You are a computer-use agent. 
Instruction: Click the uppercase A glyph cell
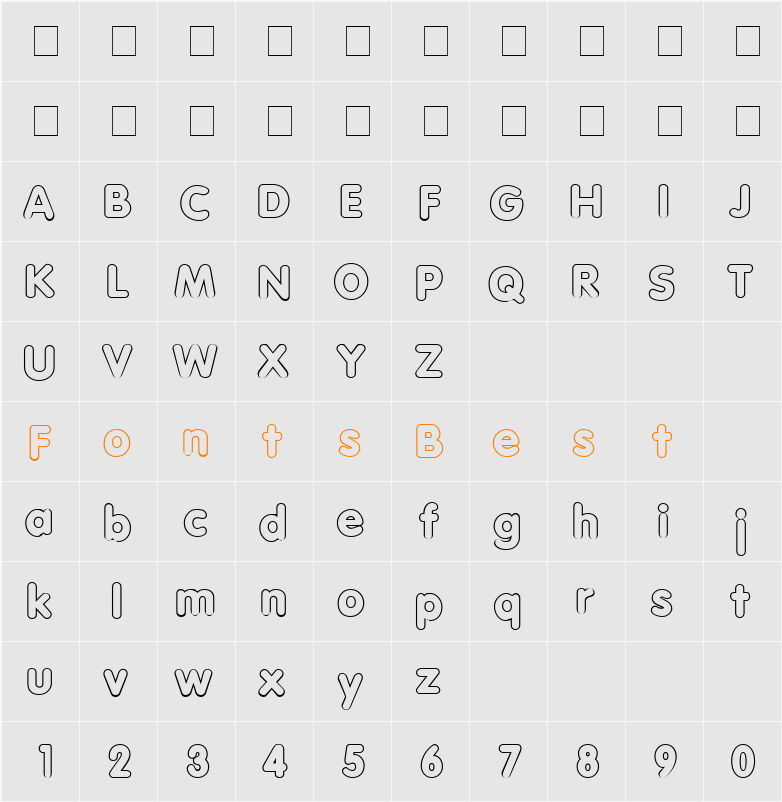[x=39, y=203]
